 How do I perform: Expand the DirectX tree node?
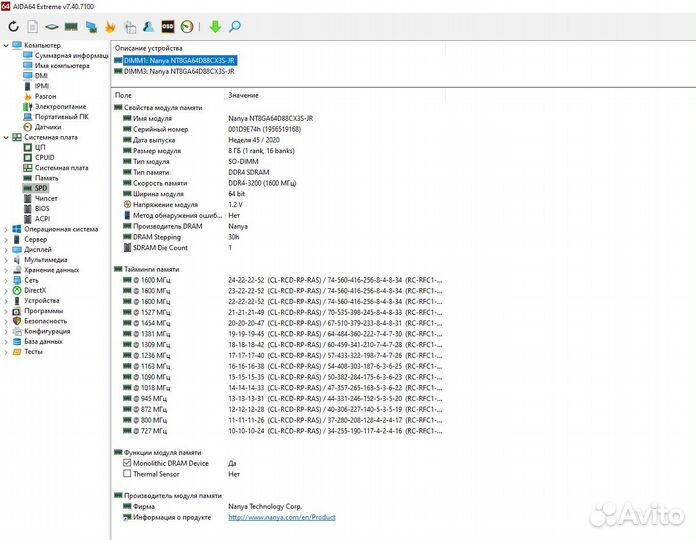tap(6, 290)
